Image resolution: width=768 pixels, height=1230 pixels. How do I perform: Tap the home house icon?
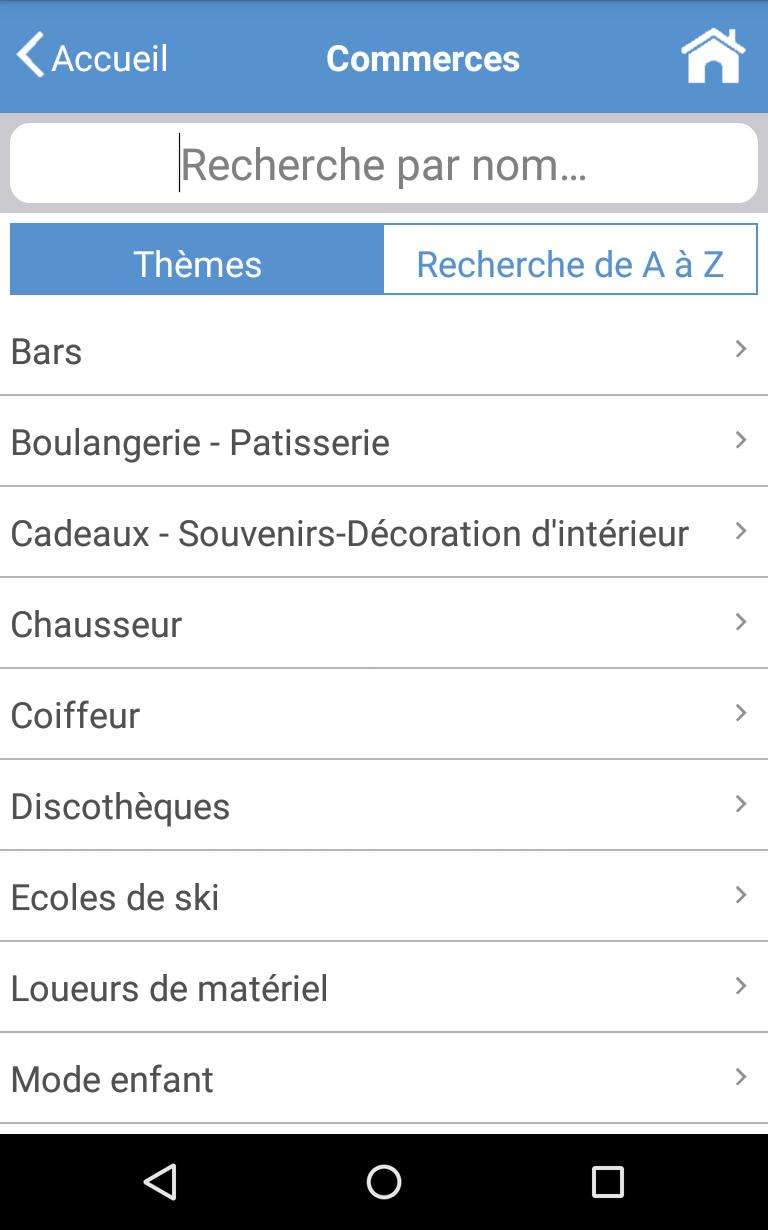(713, 57)
